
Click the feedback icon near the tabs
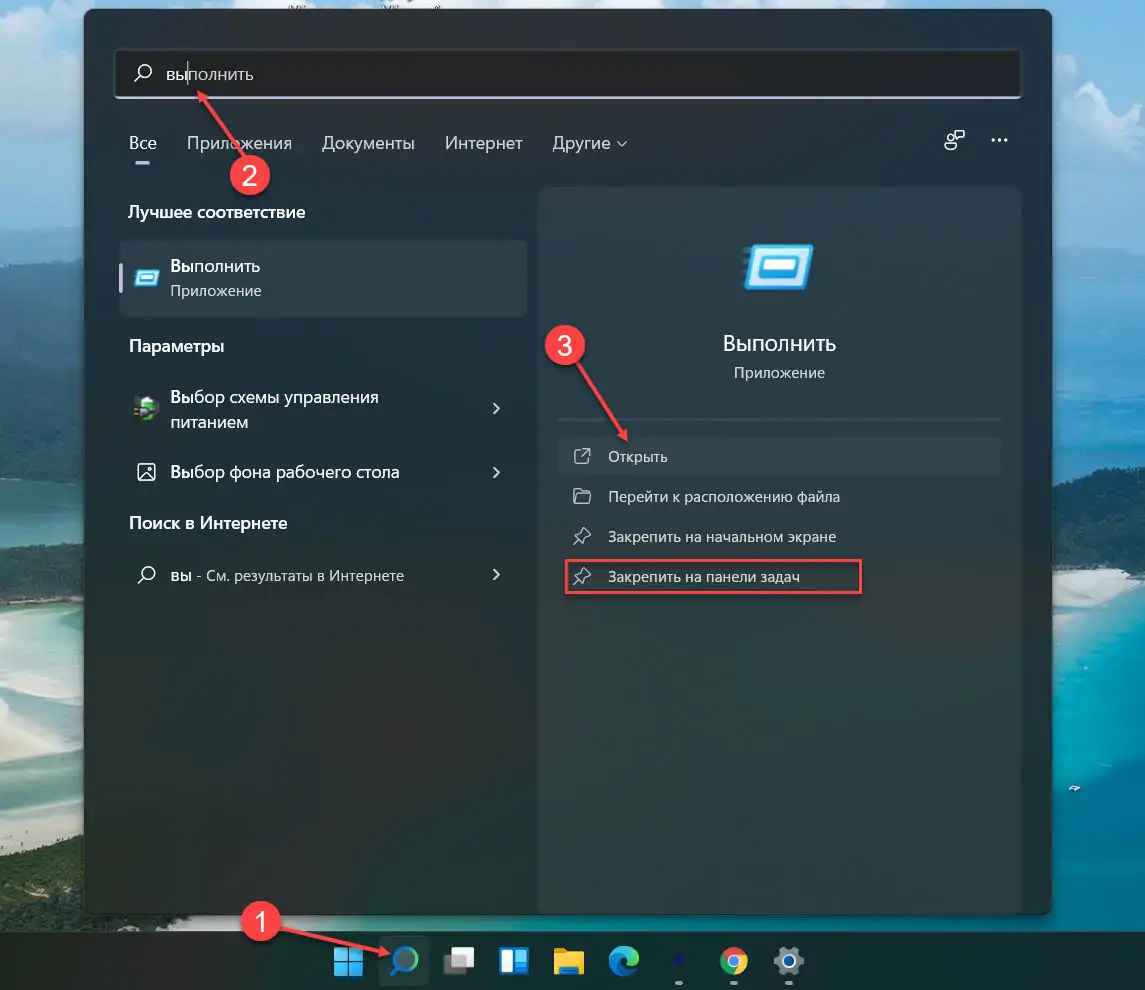[x=954, y=141]
